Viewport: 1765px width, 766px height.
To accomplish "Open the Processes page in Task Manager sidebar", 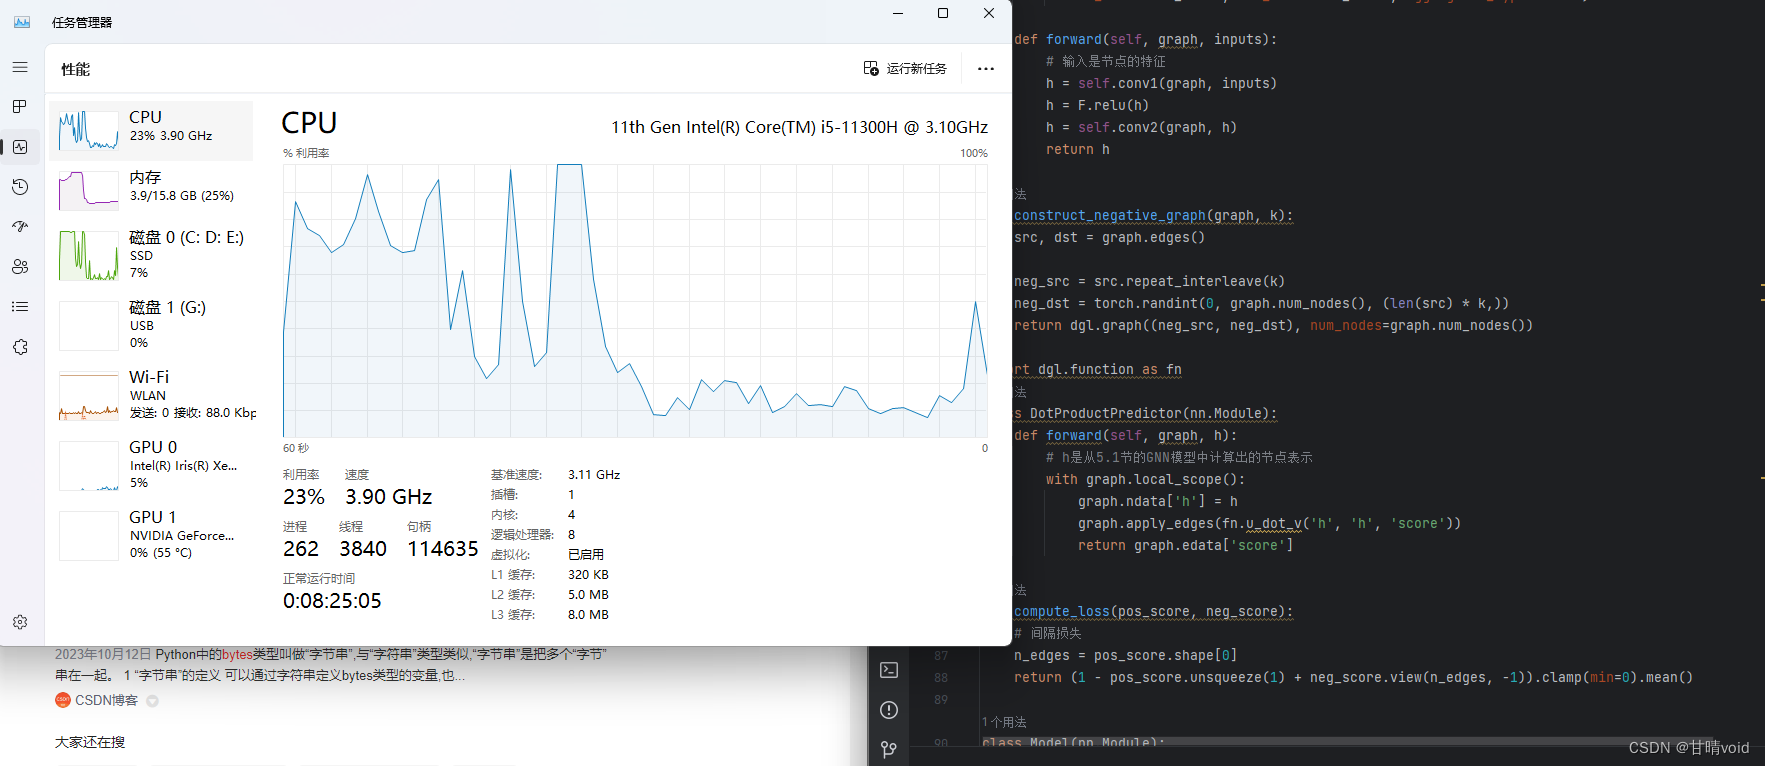I will point(20,107).
